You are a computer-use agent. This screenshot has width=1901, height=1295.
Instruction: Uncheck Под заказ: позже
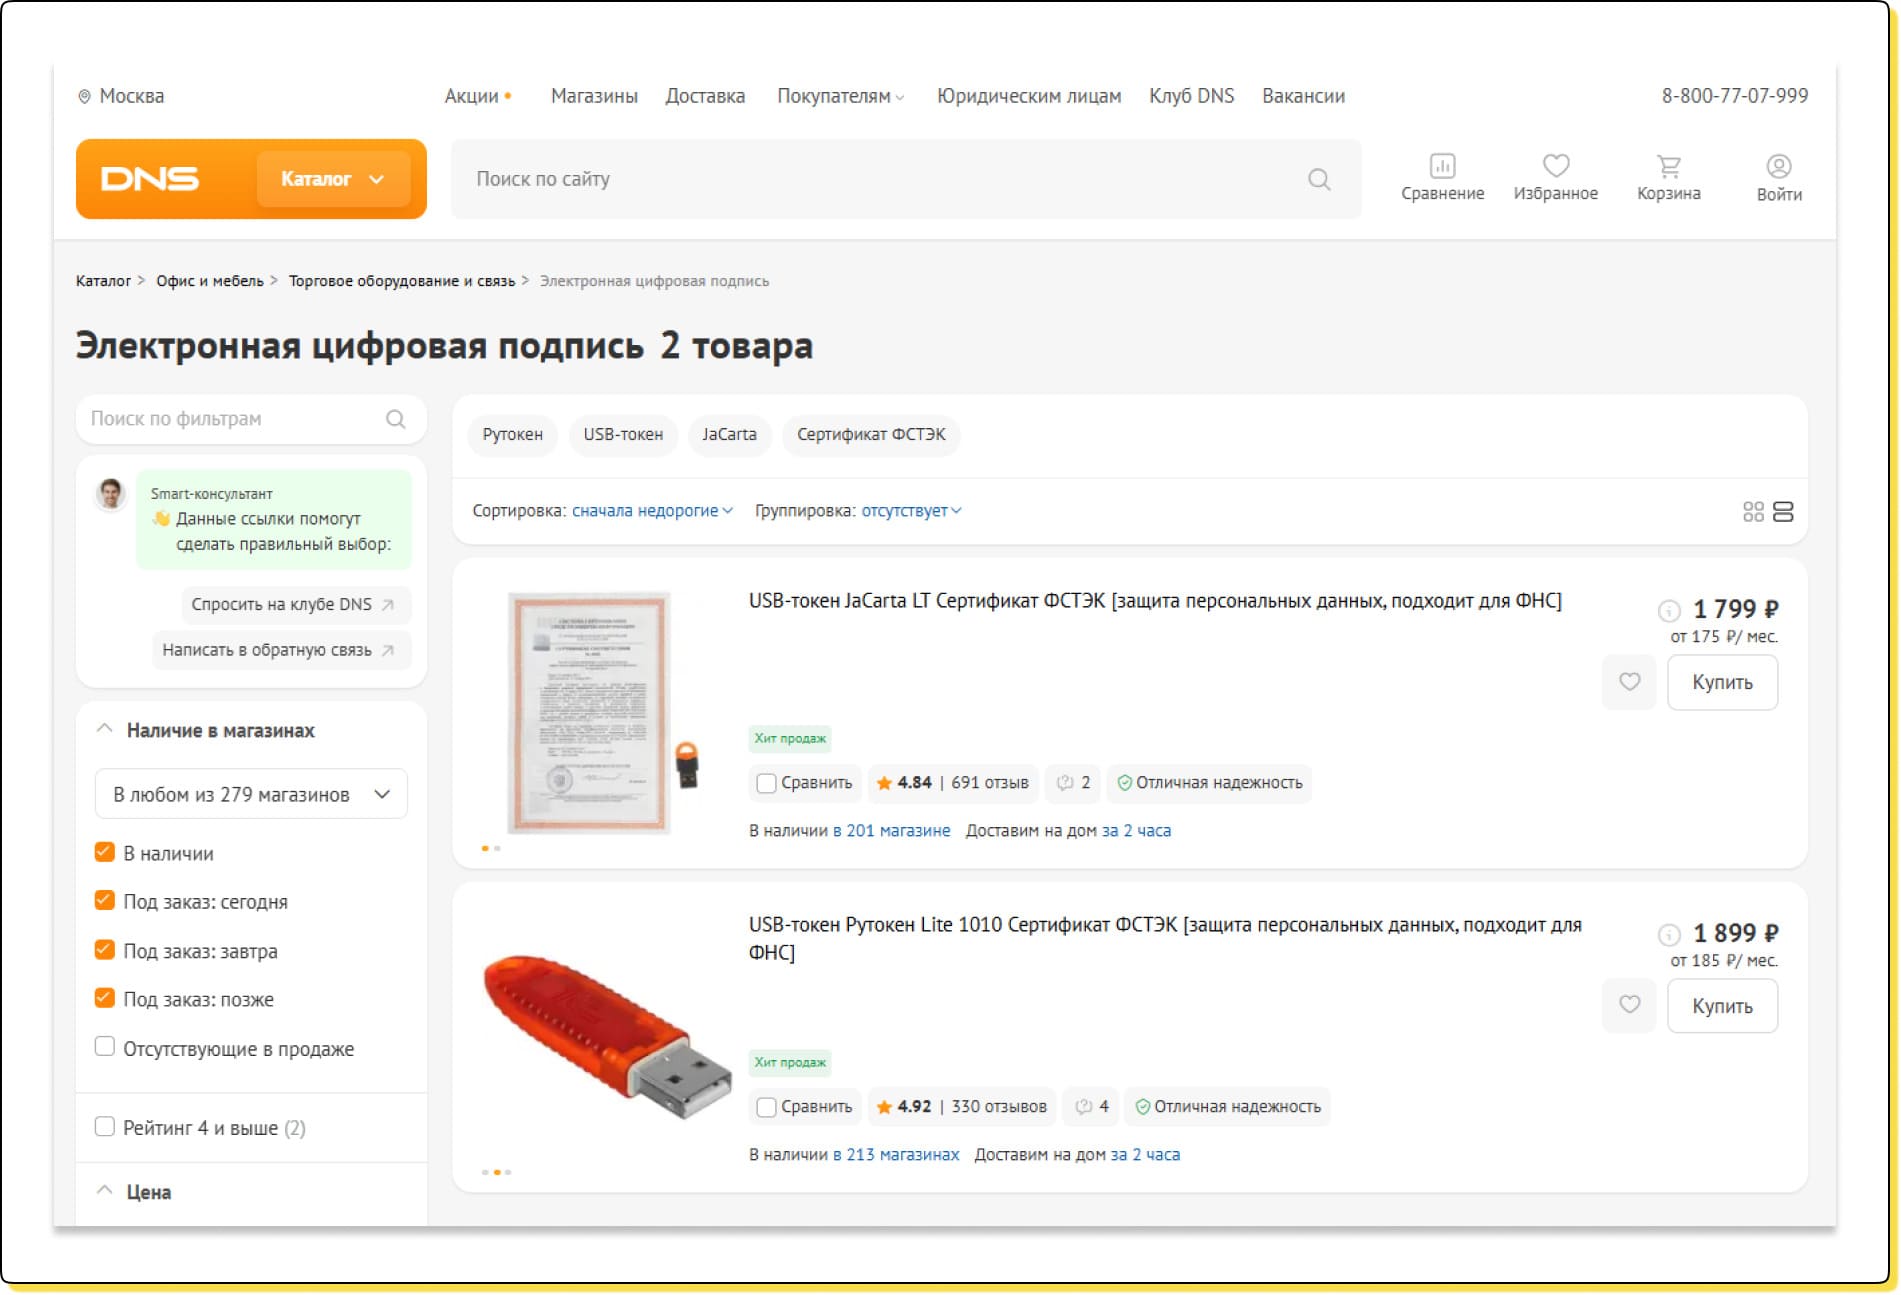click(x=104, y=998)
